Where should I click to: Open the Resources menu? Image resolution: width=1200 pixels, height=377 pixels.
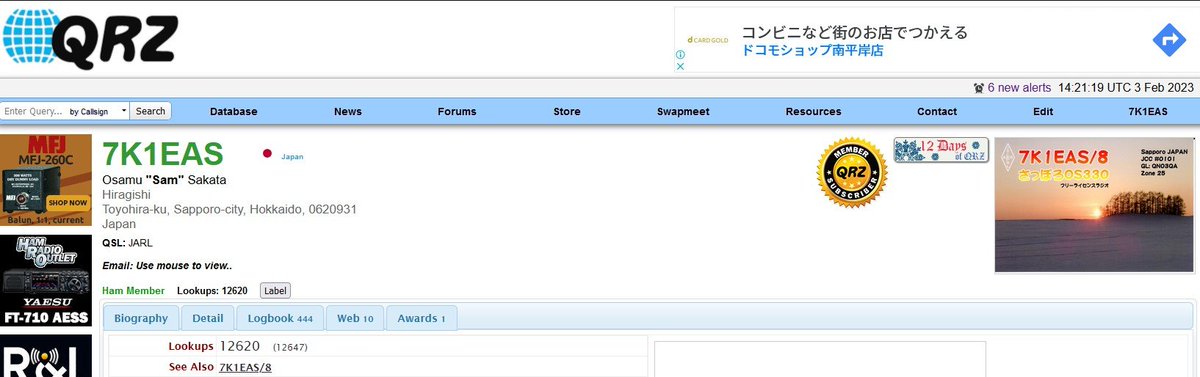click(x=813, y=111)
